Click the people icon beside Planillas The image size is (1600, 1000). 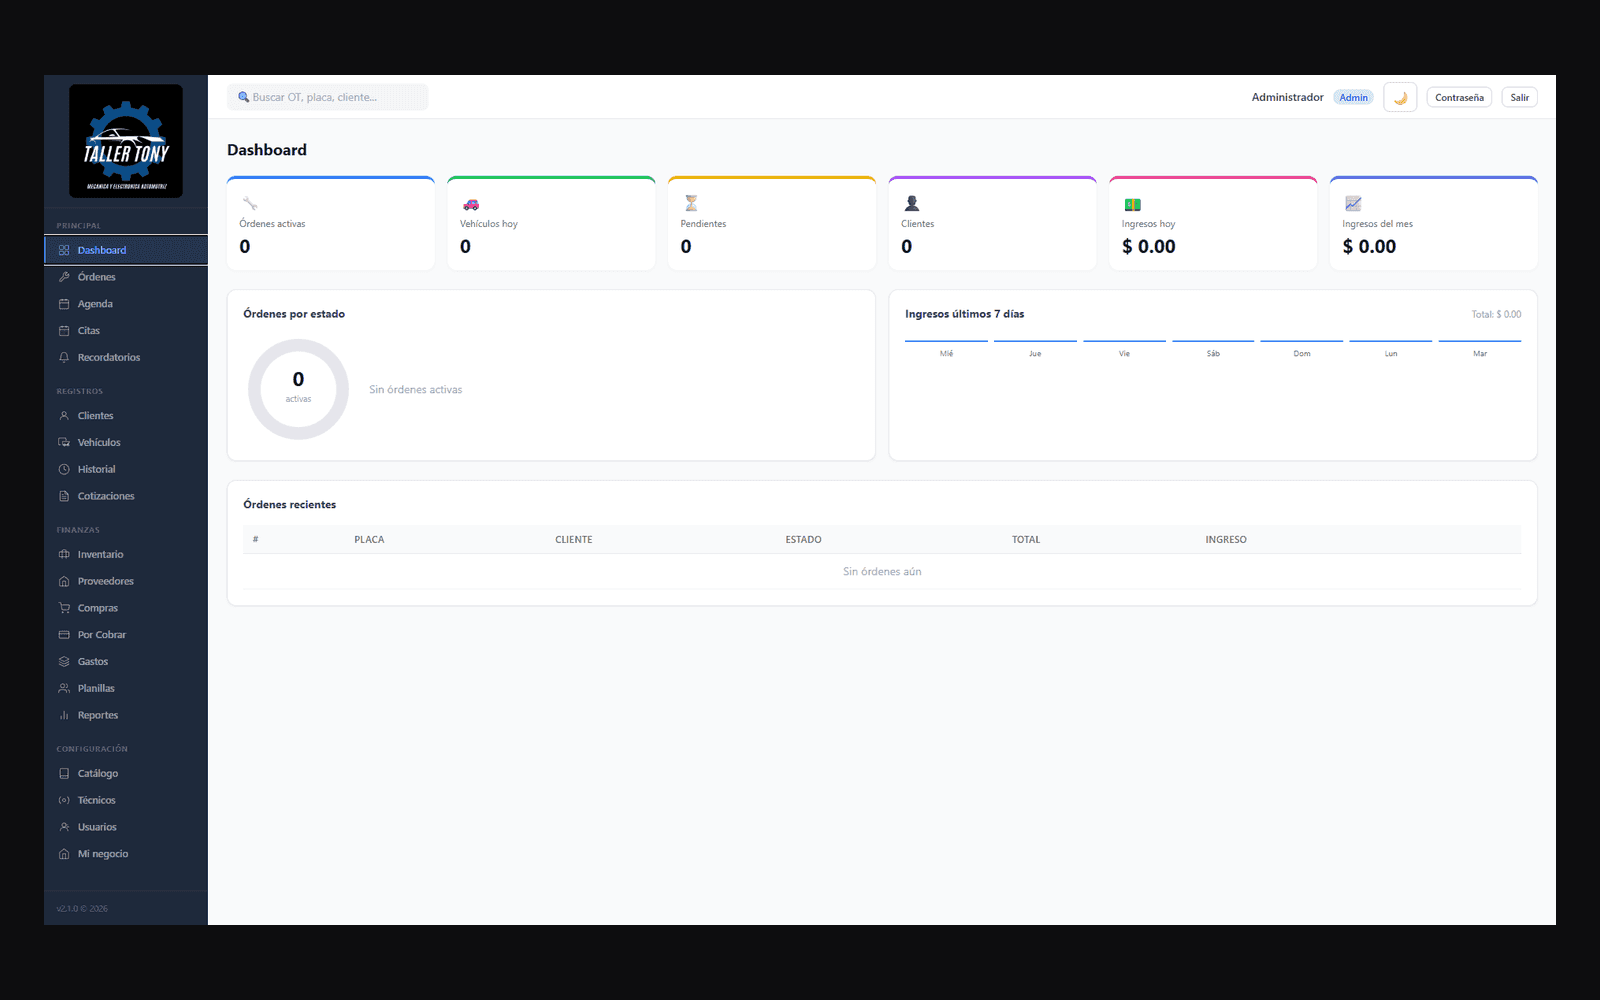coord(64,688)
